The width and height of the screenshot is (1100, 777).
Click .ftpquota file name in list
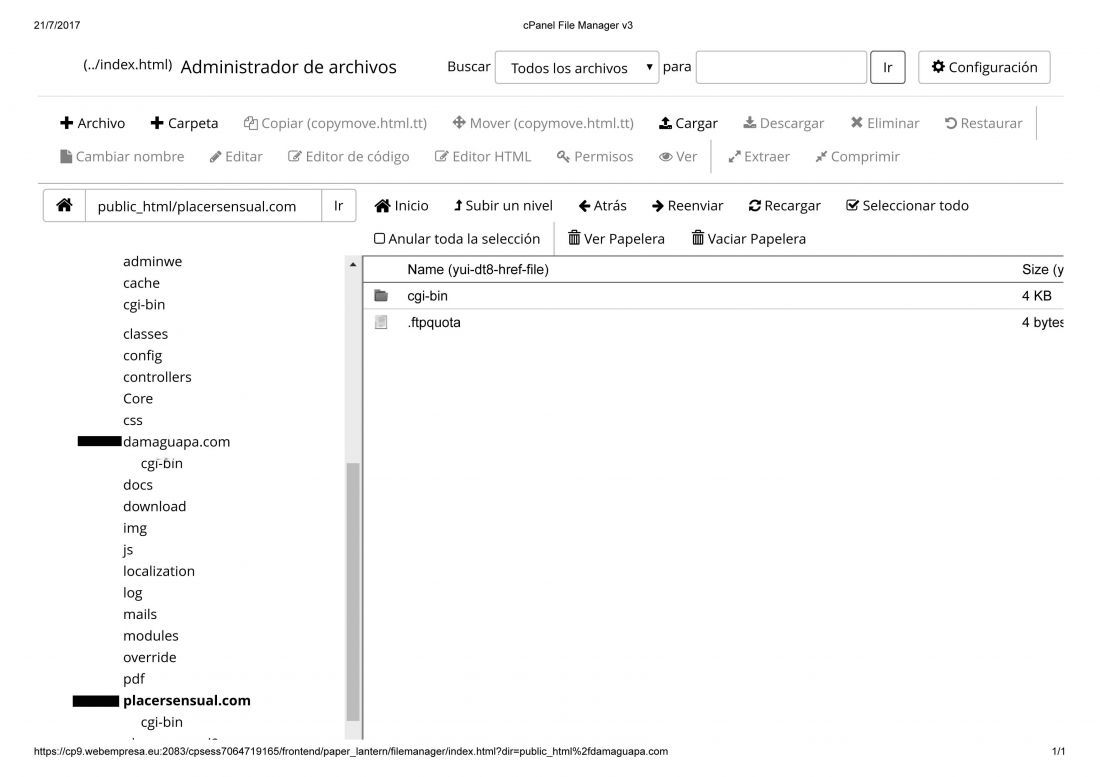tap(434, 323)
